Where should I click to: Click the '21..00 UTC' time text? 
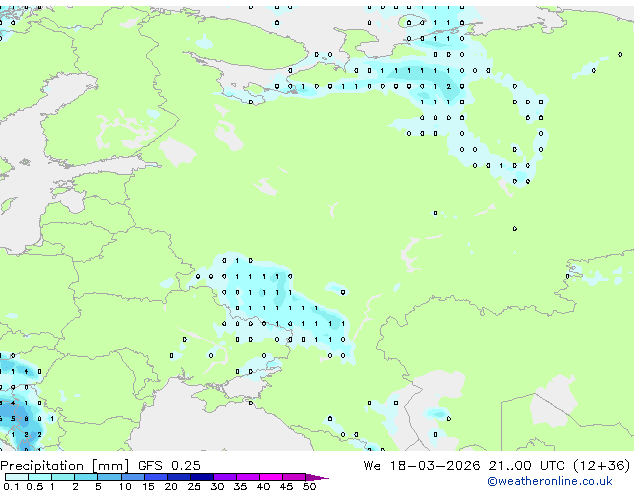pos(526,466)
